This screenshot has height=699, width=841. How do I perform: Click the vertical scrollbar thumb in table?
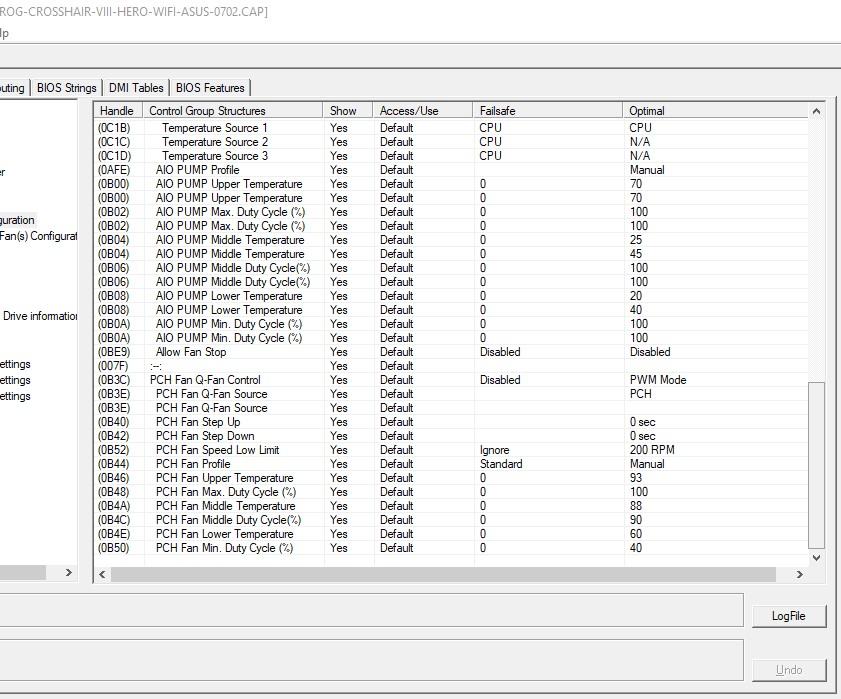(x=816, y=465)
